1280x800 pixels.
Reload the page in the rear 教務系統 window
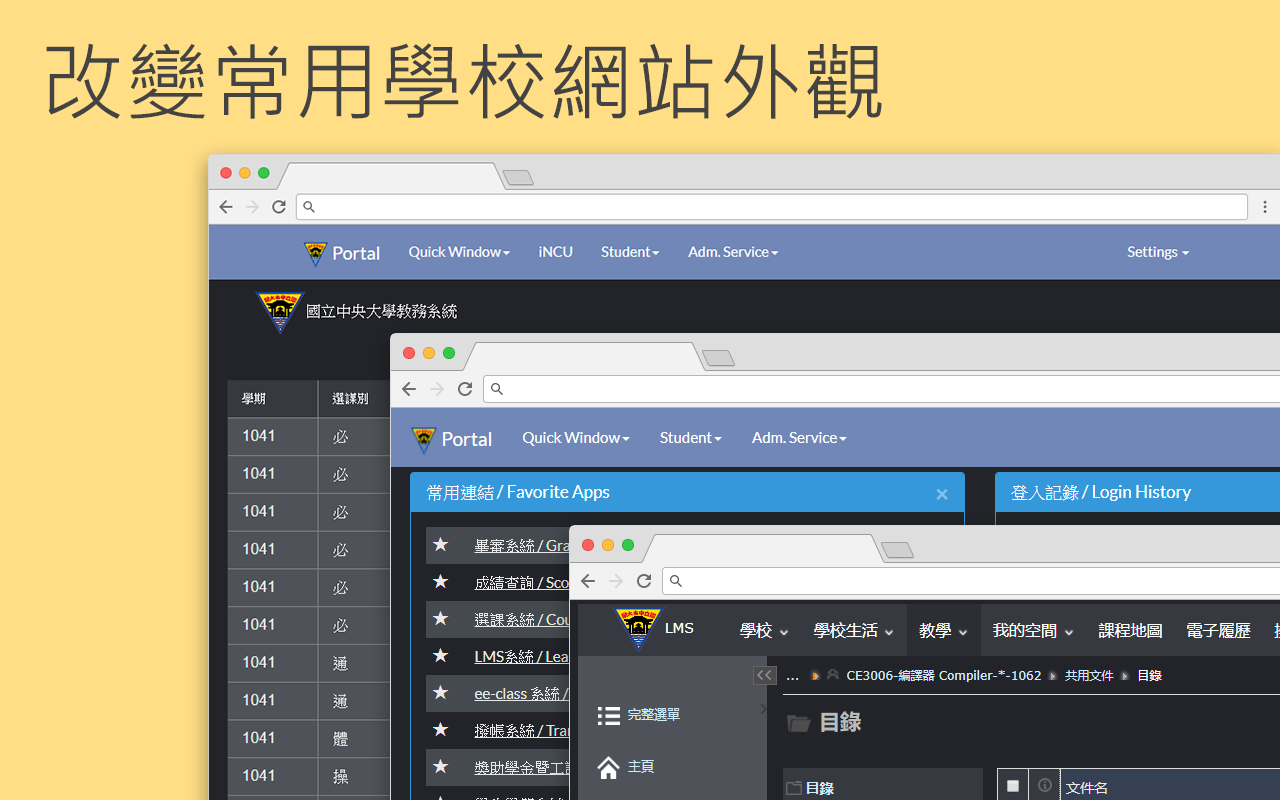[x=279, y=207]
